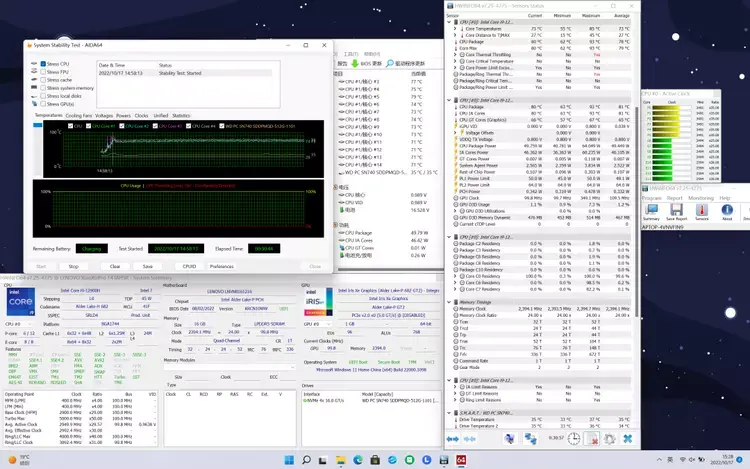Click the driver update magnifier icon

coord(390,63)
